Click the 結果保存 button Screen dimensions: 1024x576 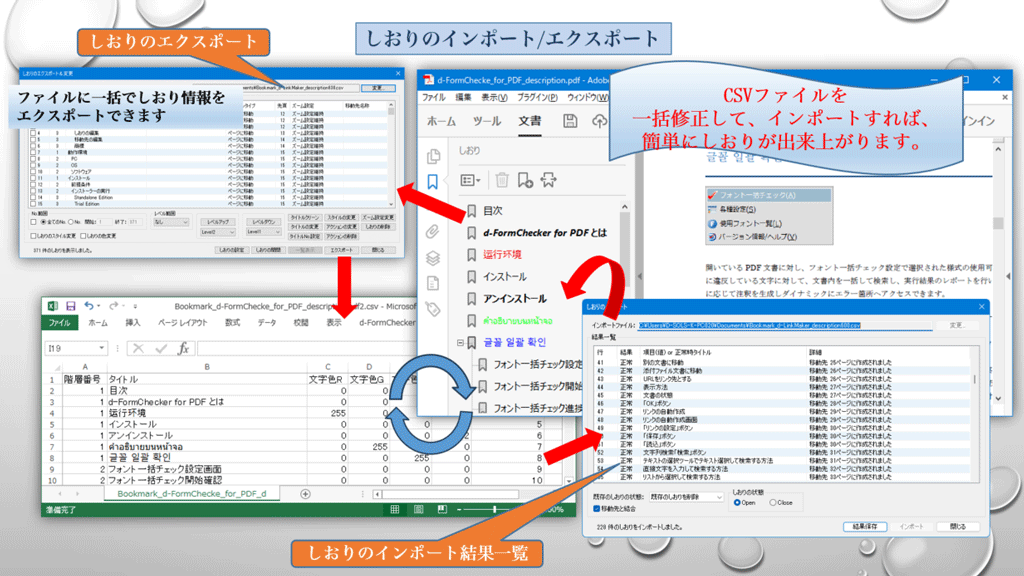[865, 526]
